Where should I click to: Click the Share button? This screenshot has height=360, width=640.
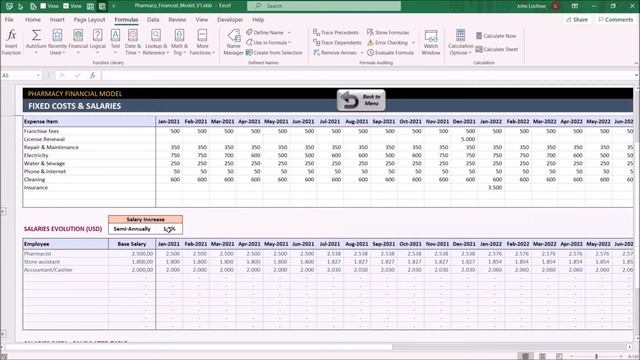(577, 20)
